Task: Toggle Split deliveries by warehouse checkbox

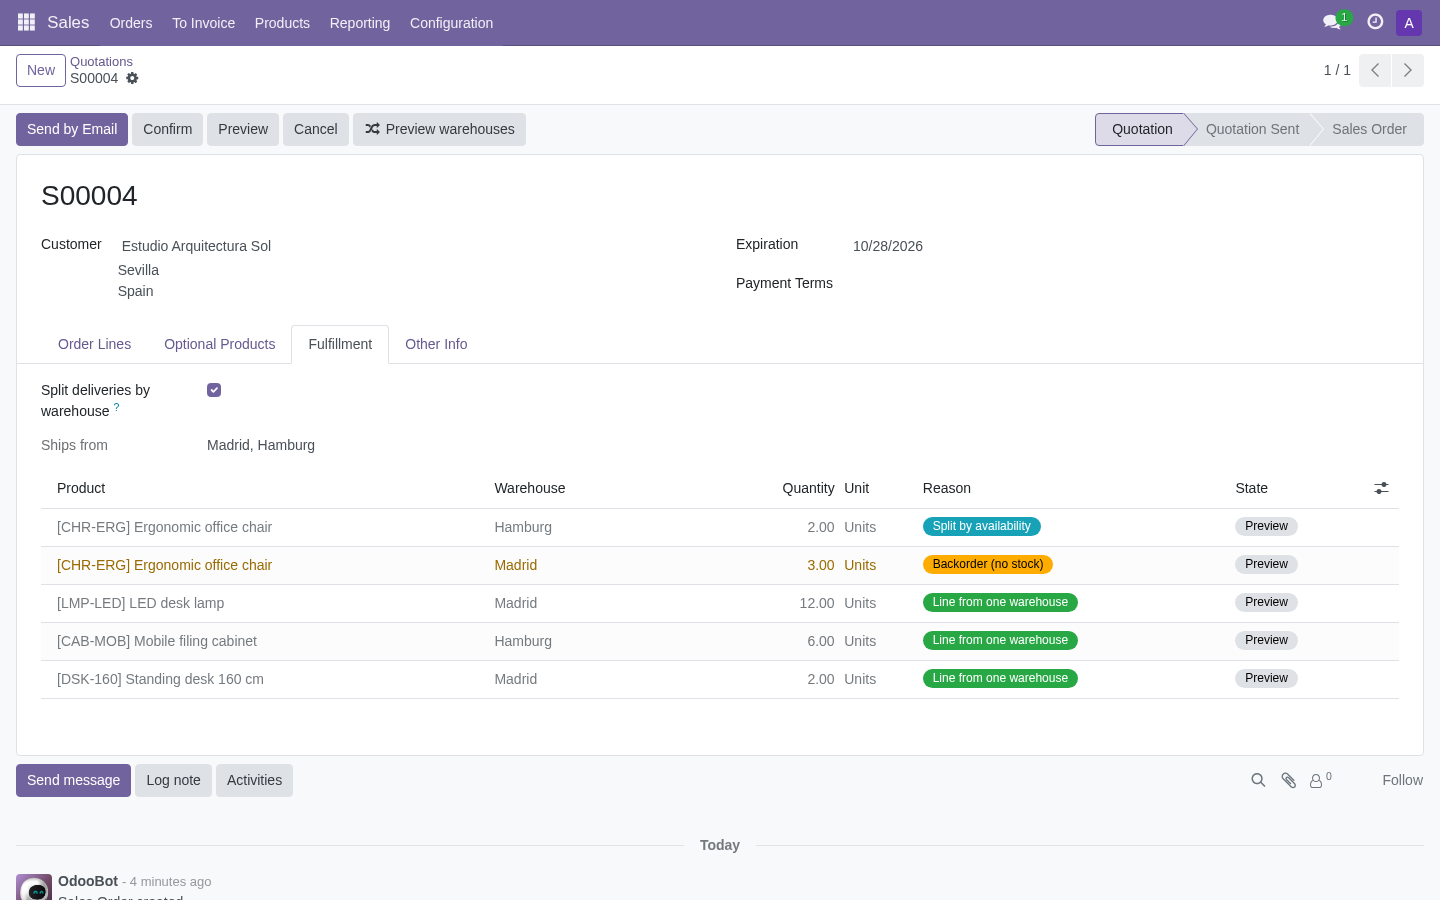Action: 214,390
